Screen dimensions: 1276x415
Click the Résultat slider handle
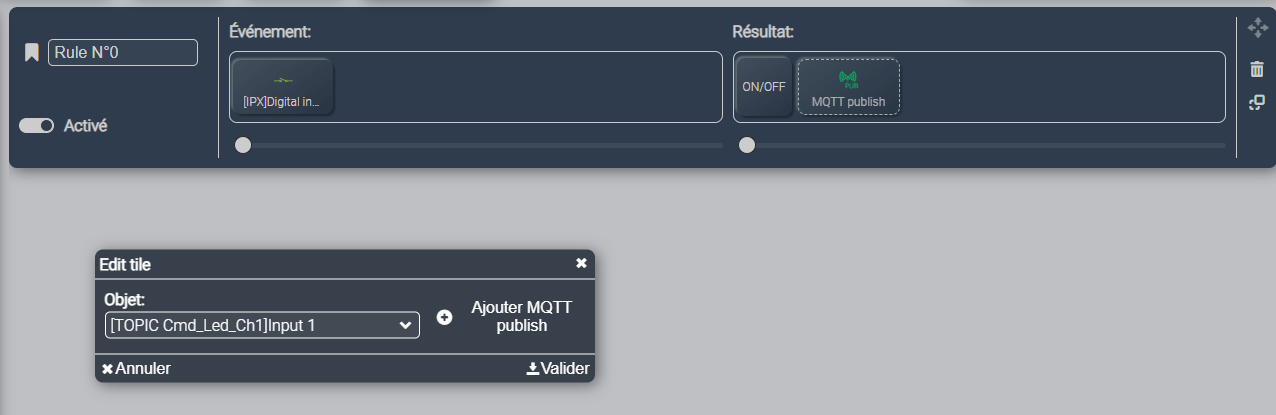[747, 145]
